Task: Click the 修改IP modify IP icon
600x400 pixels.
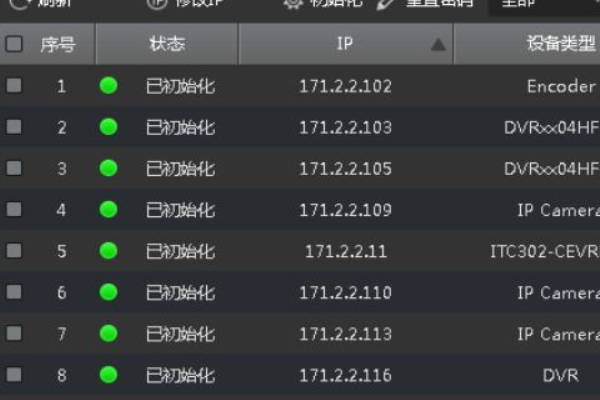Action: coord(157,4)
